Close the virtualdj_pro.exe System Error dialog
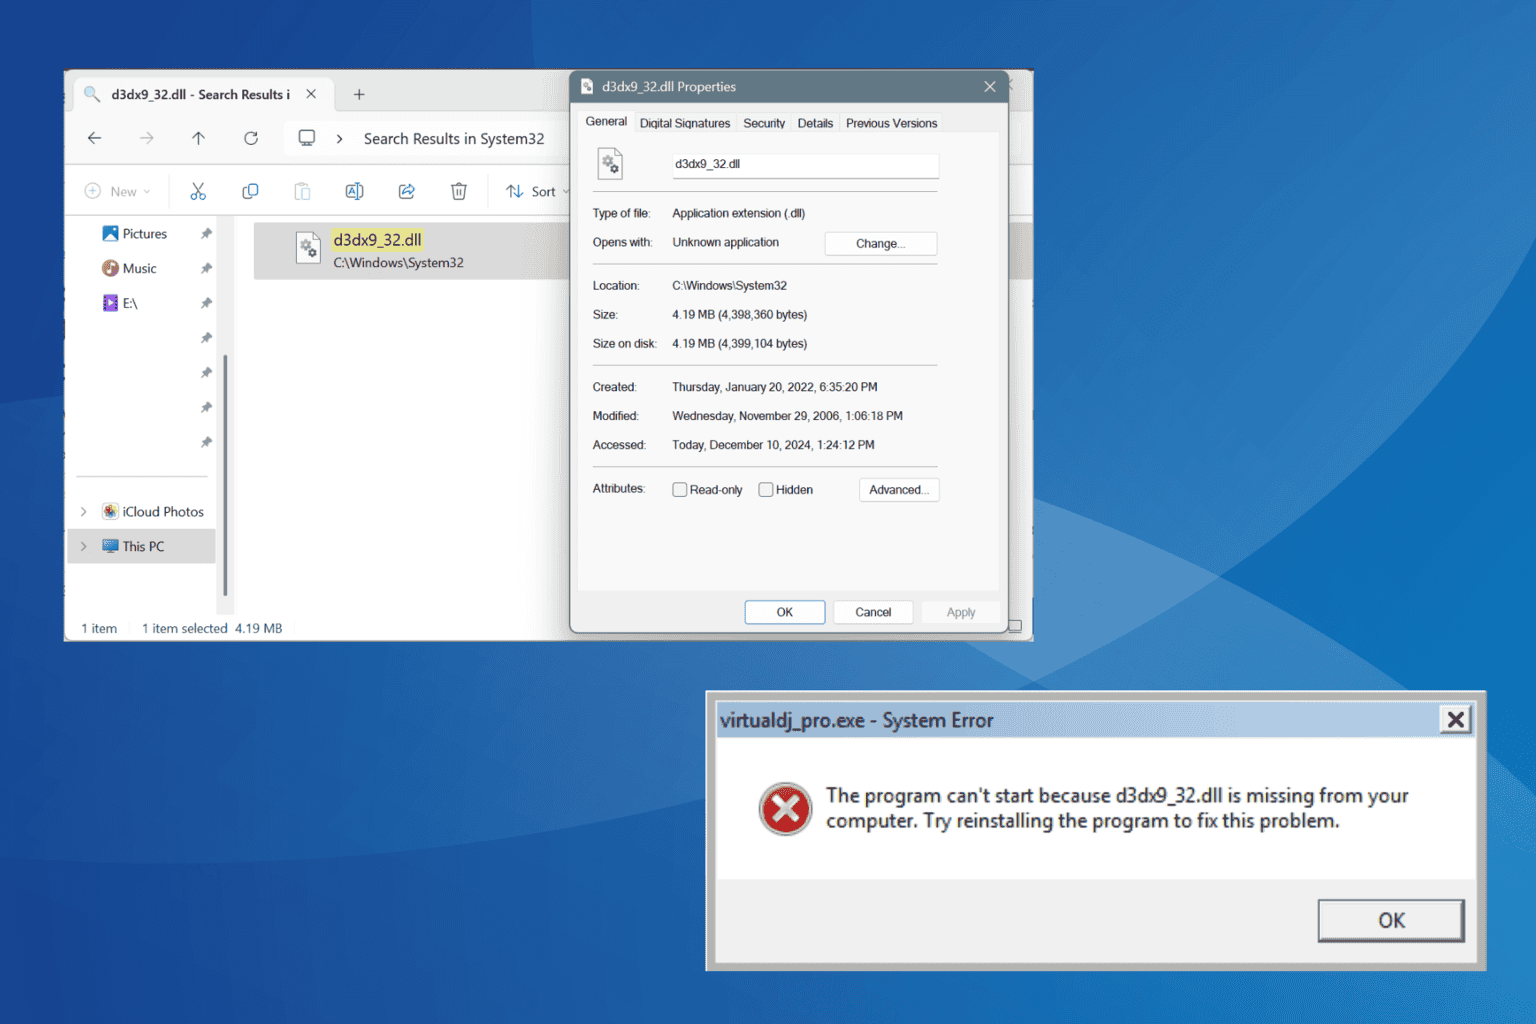Viewport: 1536px width, 1024px height. click(x=1455, y=719)
